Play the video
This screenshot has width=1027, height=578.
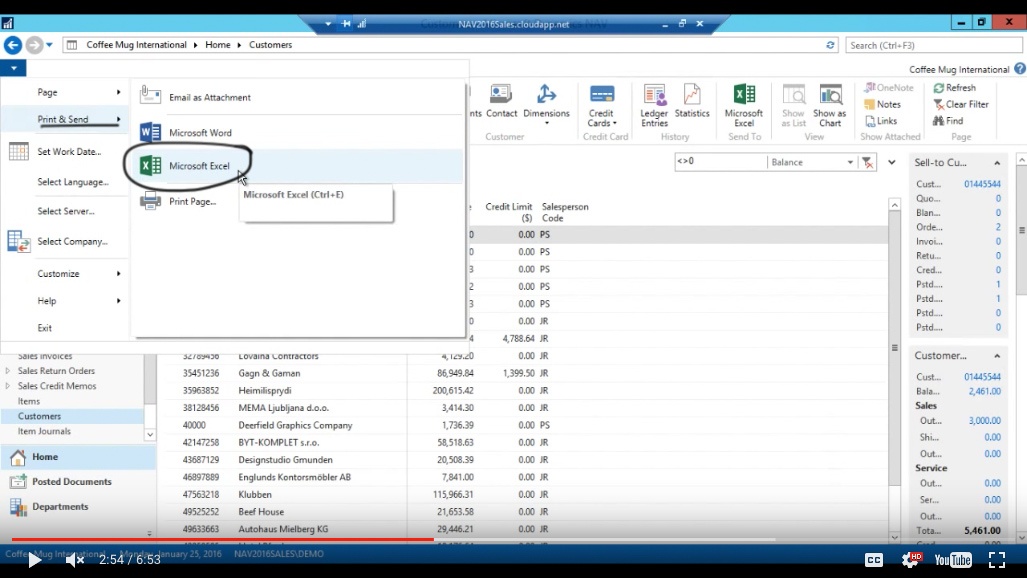pyautogui.click(x=35, y=560)
